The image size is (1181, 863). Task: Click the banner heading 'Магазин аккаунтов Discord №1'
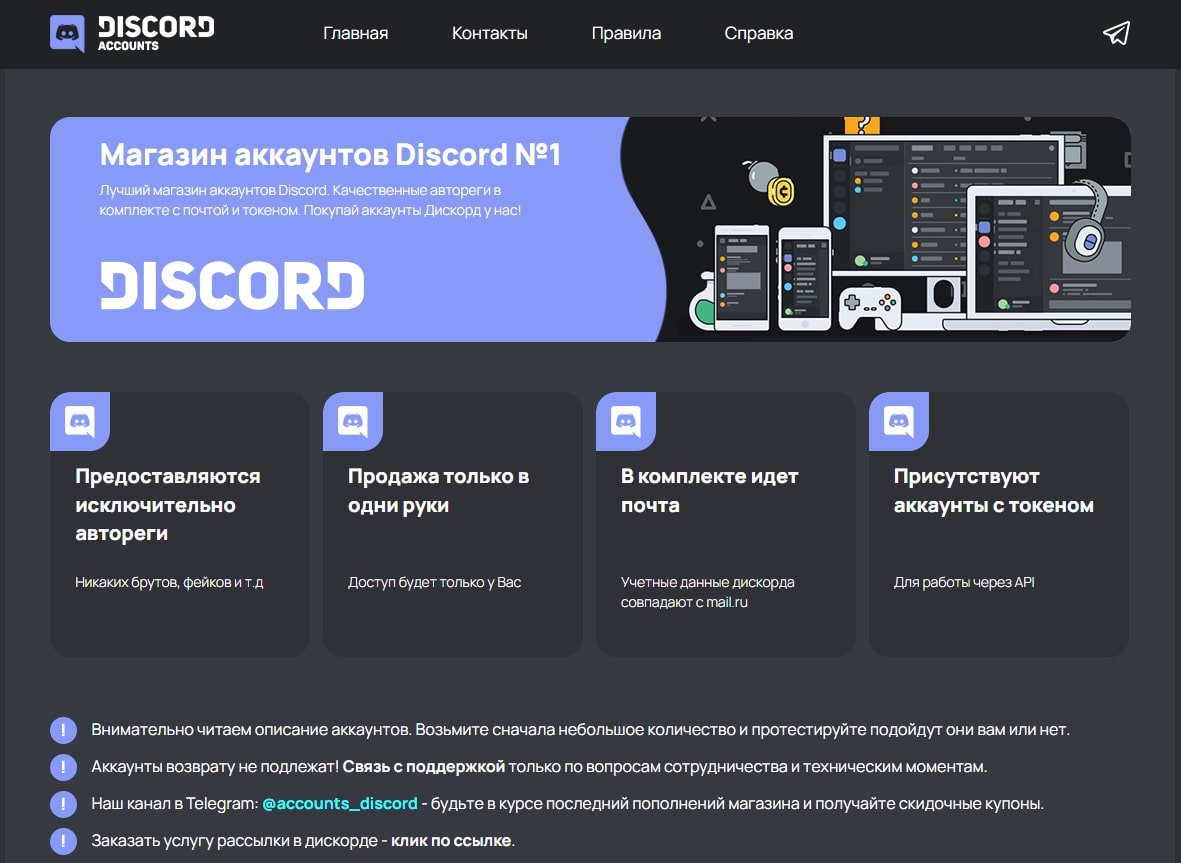331,154
